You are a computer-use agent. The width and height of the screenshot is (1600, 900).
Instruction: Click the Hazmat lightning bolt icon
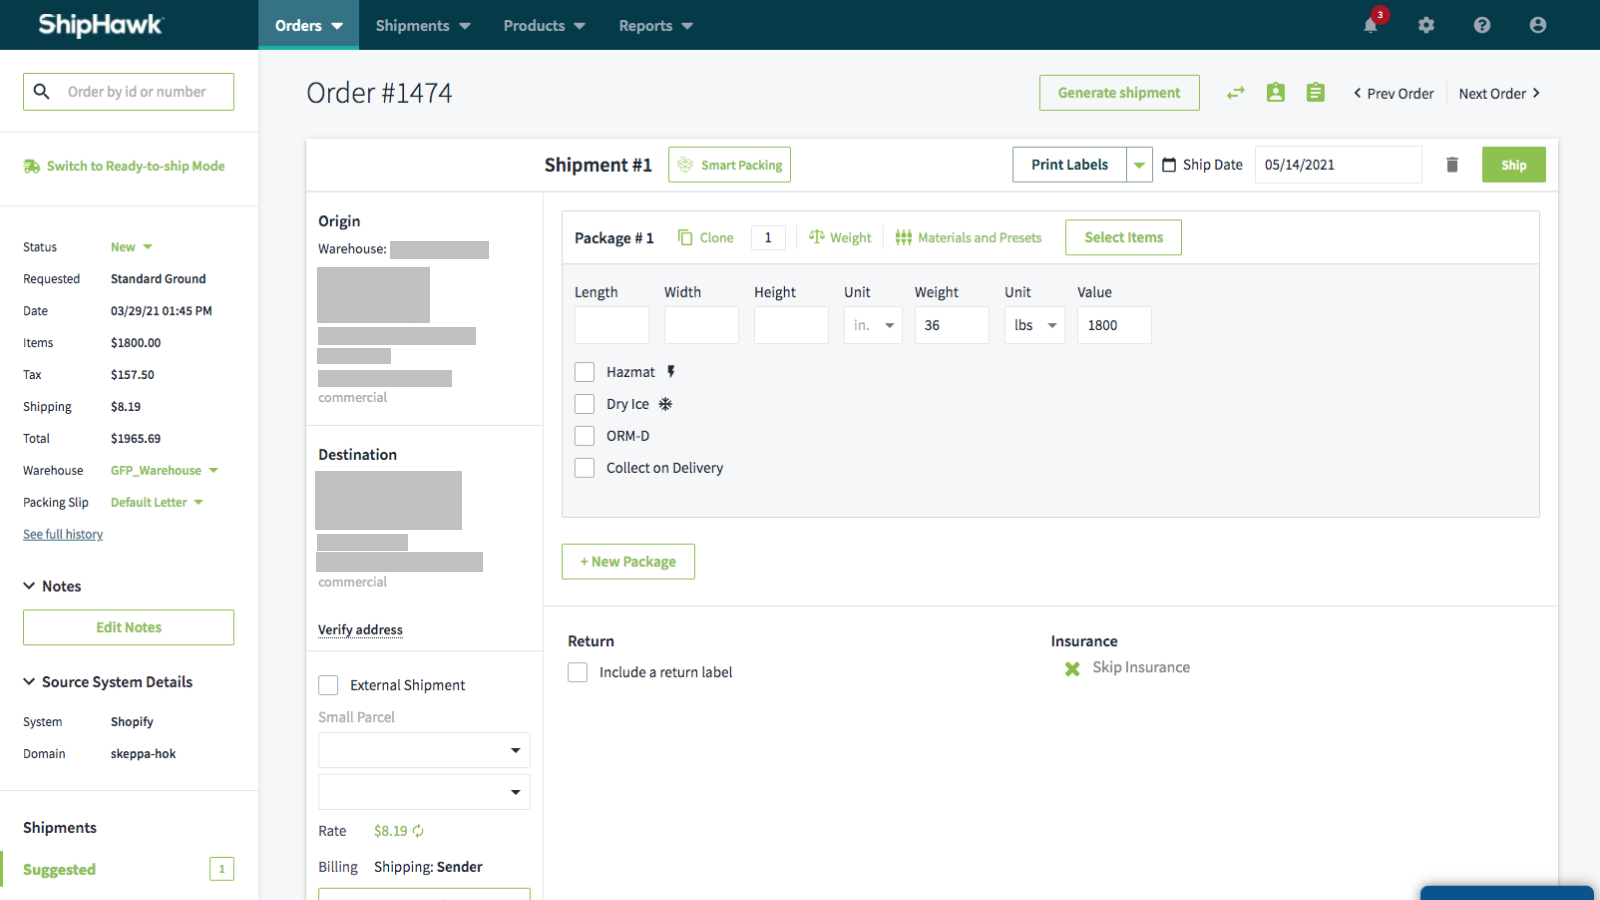coord(671,372)
